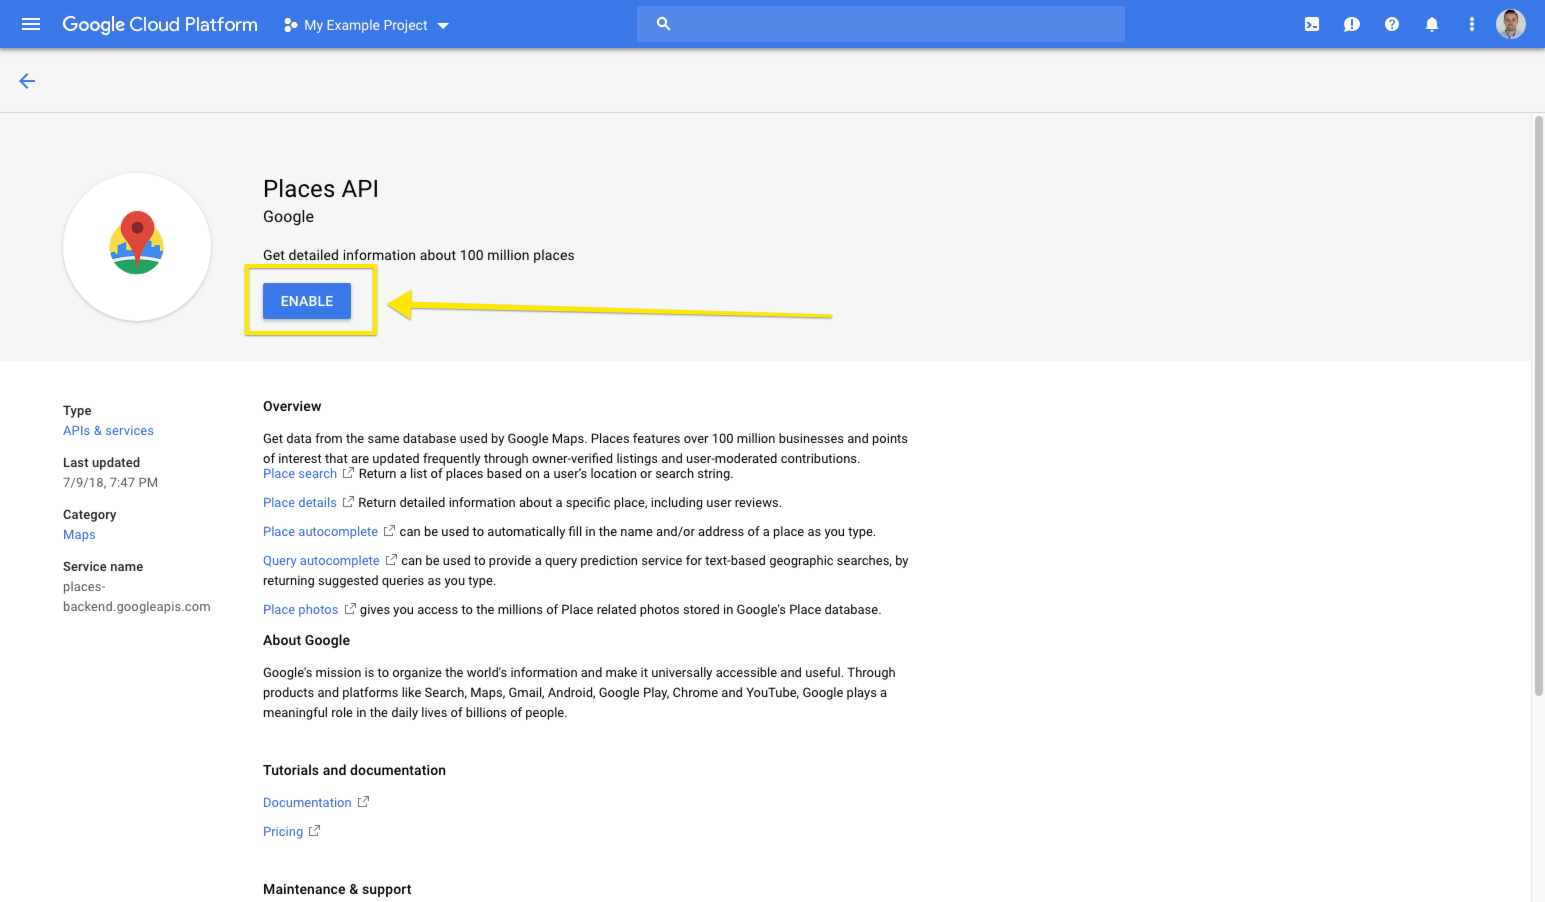Click the project hexagon dots icon
Screen dimensions: 1545x902
tap(290, 25)
